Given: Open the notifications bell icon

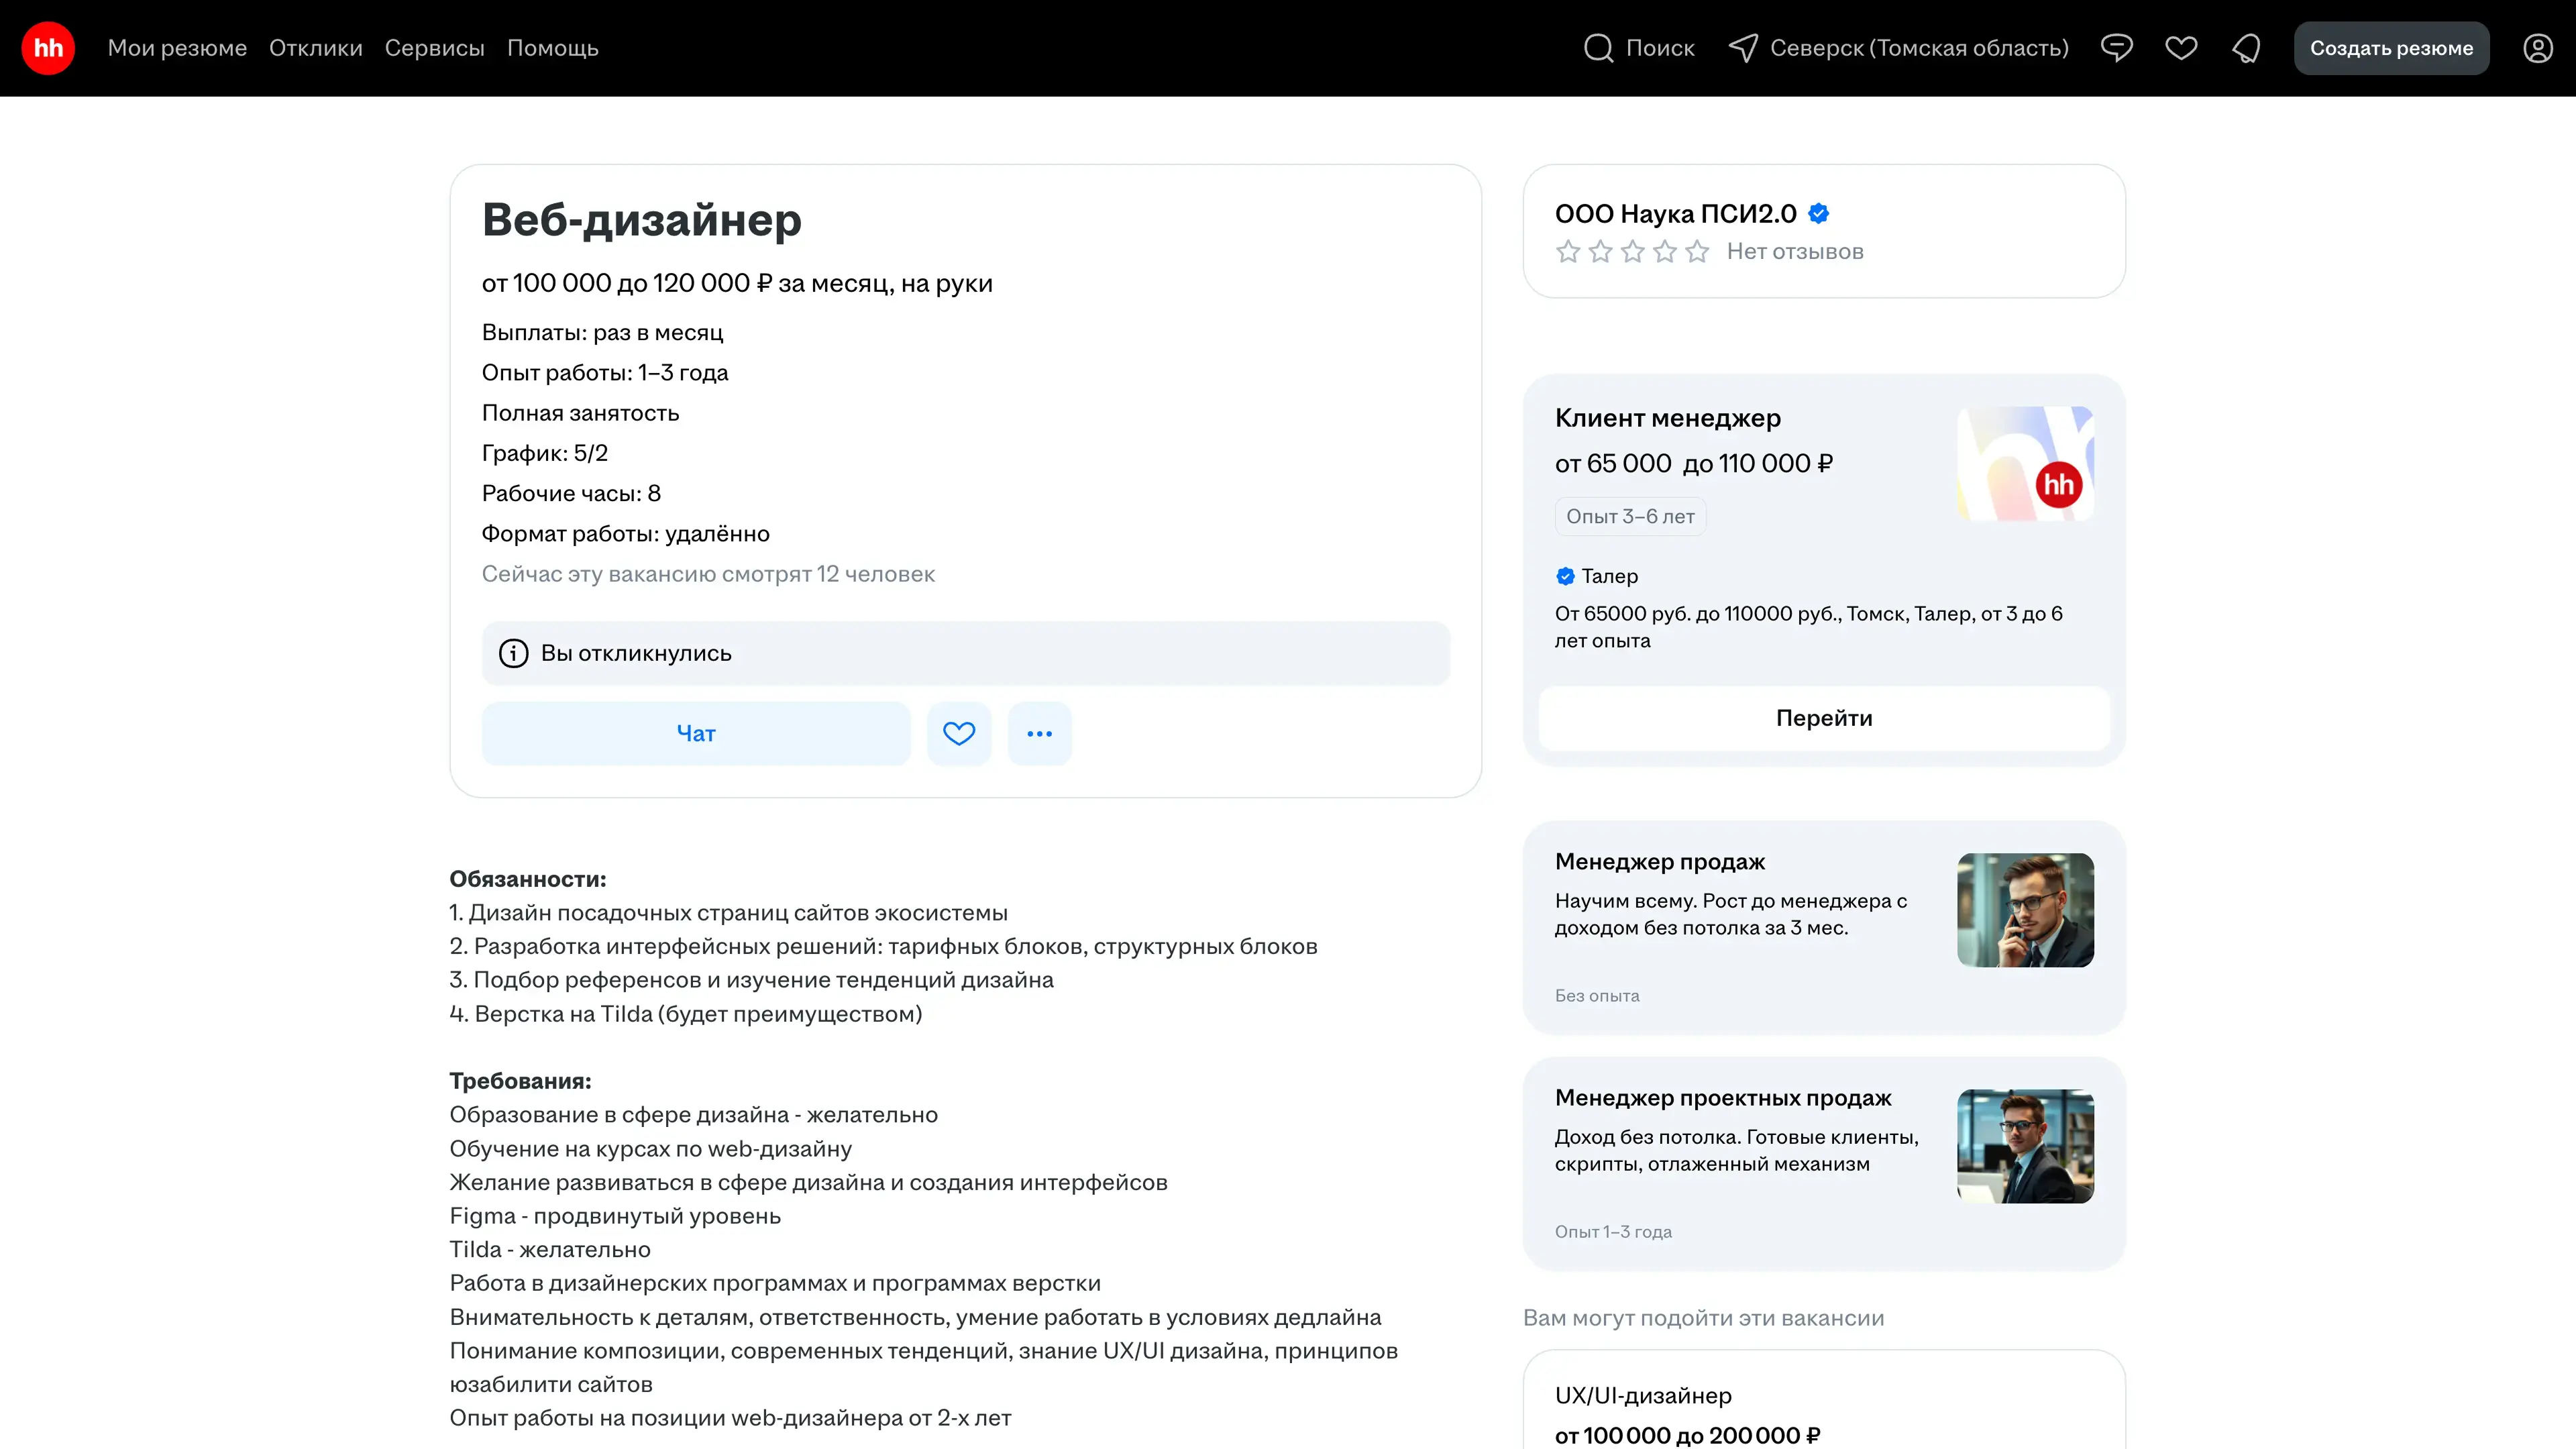Looking at the screenshot, I should 2246,48.
